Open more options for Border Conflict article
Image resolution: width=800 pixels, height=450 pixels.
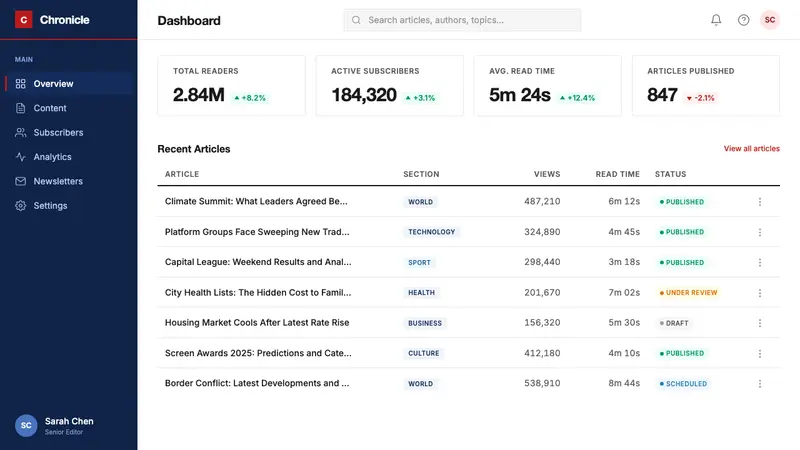[760, 384]
